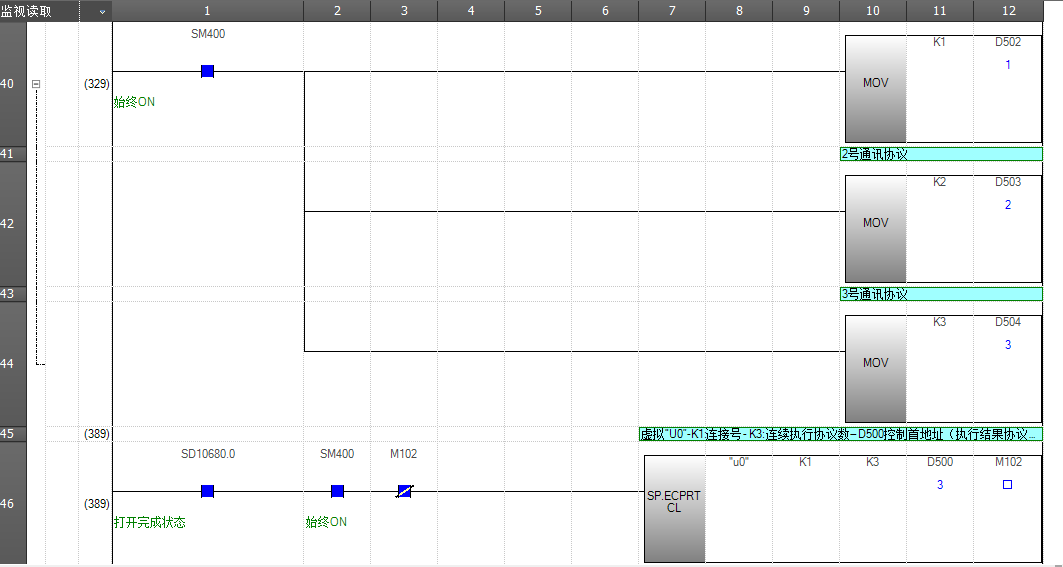1063x567 pixels.
Task: Toggle the M102 completion device status square
Action: pos(1007,484)
